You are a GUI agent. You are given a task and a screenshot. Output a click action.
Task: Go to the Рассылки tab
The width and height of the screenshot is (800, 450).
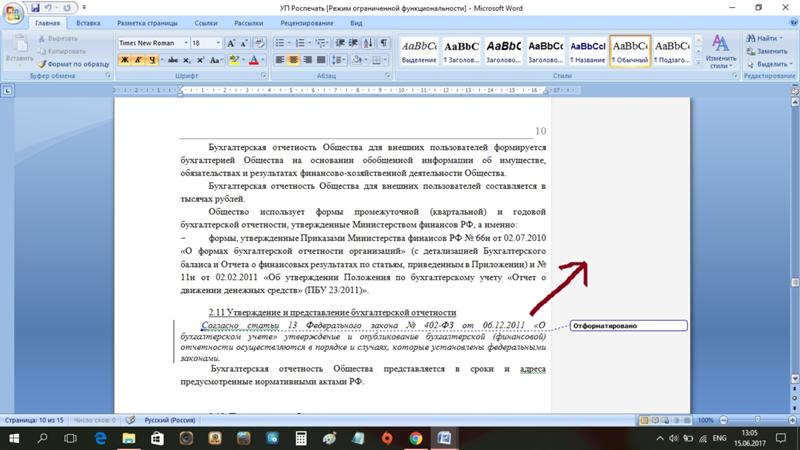pos(248,23)
